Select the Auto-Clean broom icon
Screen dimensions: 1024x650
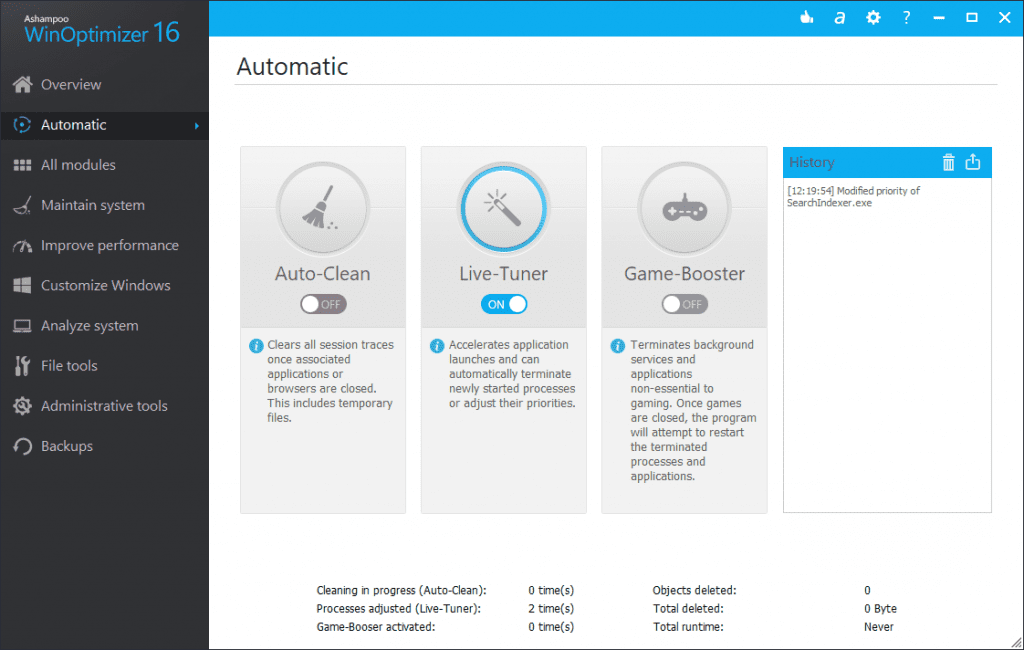click(x=322, y=207)
